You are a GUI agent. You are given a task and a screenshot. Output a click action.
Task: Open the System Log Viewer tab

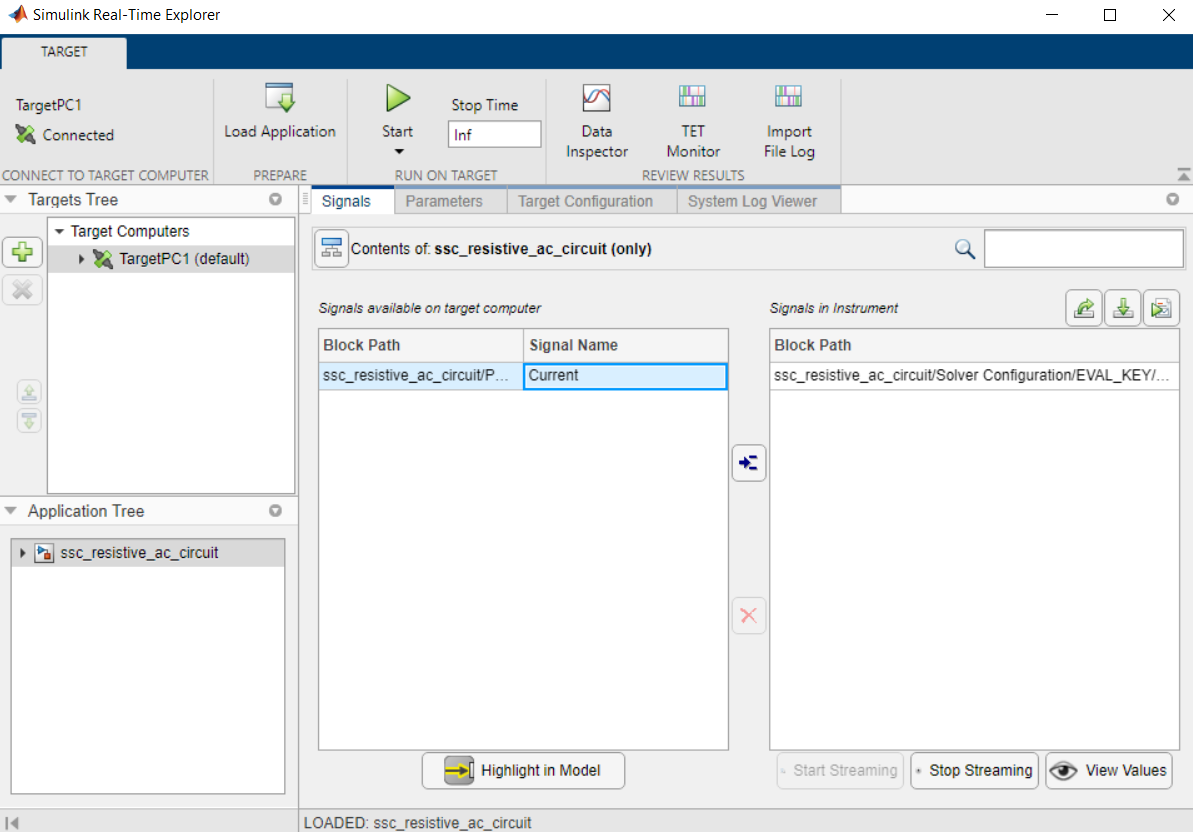[x=758, y=200]
